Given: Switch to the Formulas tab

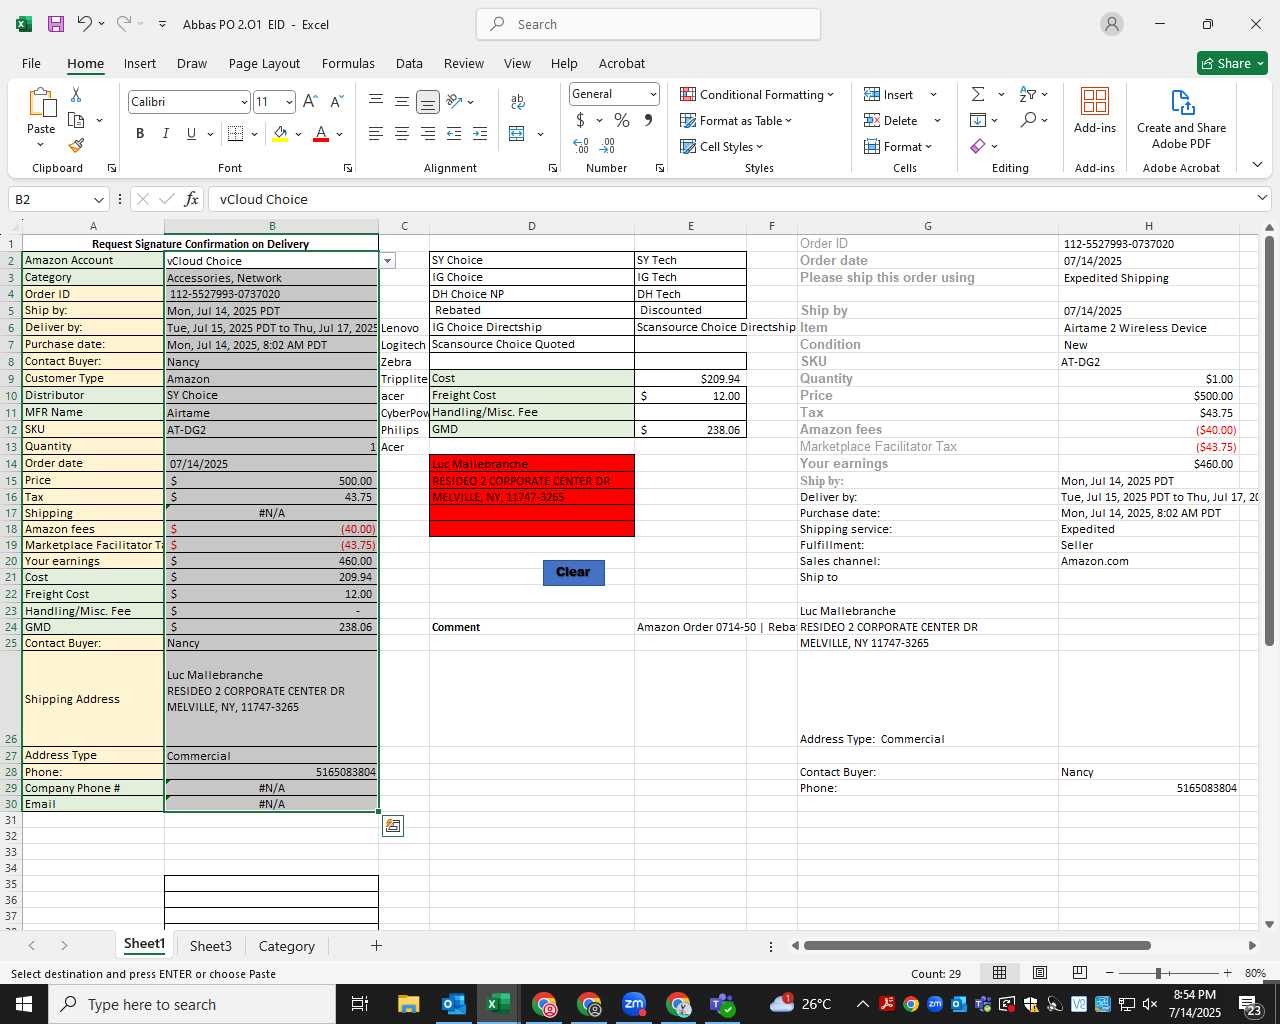Looking at the screenshot, I should 348,63.
